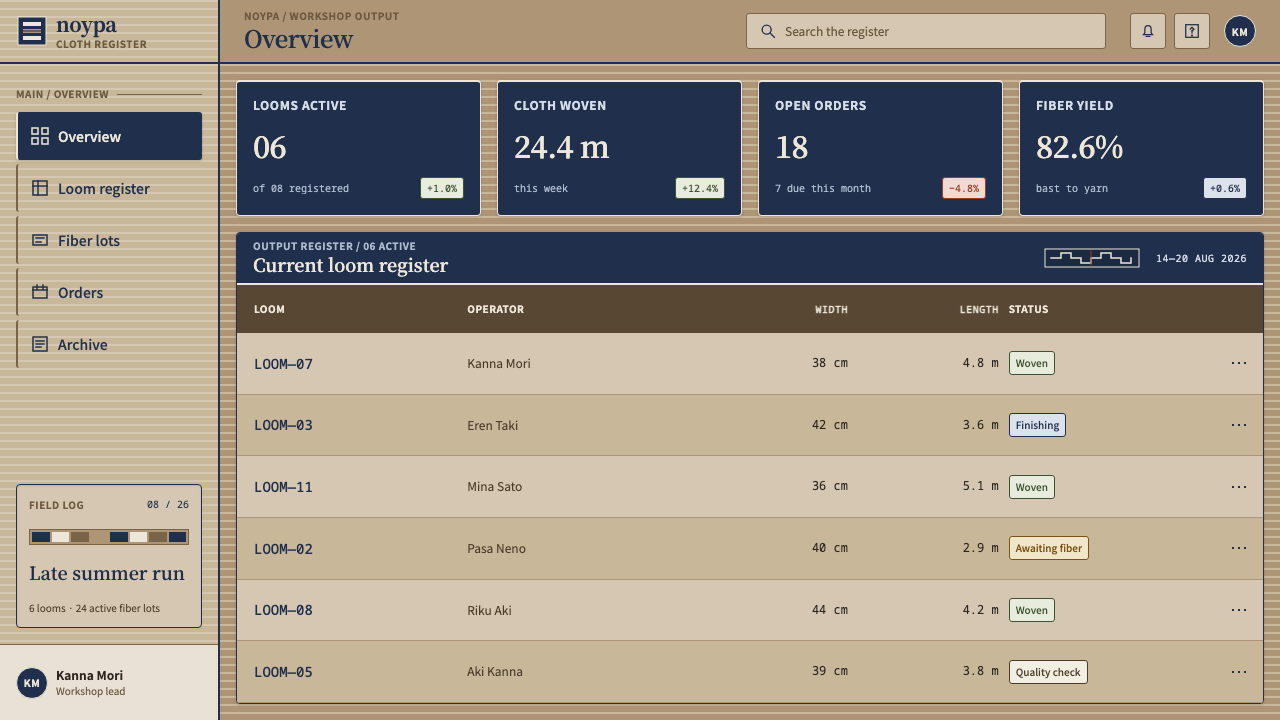The height and width of the screenshot is (720, 1280).
Task: Focus the Search the register field
Action: [926, 31]
